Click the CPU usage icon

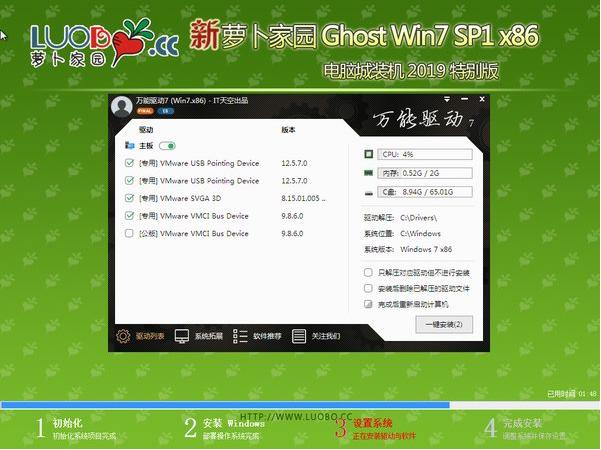[x=368, y=154]
